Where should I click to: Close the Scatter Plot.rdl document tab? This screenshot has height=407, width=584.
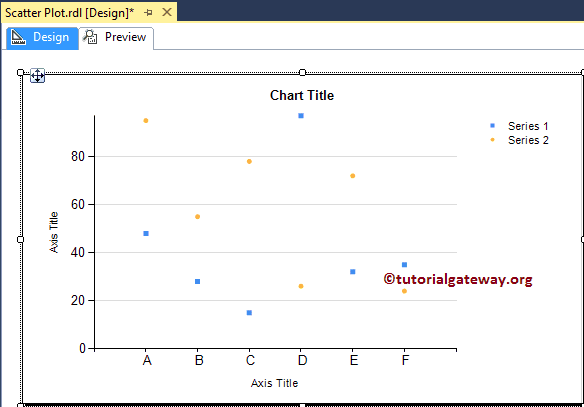167,12
